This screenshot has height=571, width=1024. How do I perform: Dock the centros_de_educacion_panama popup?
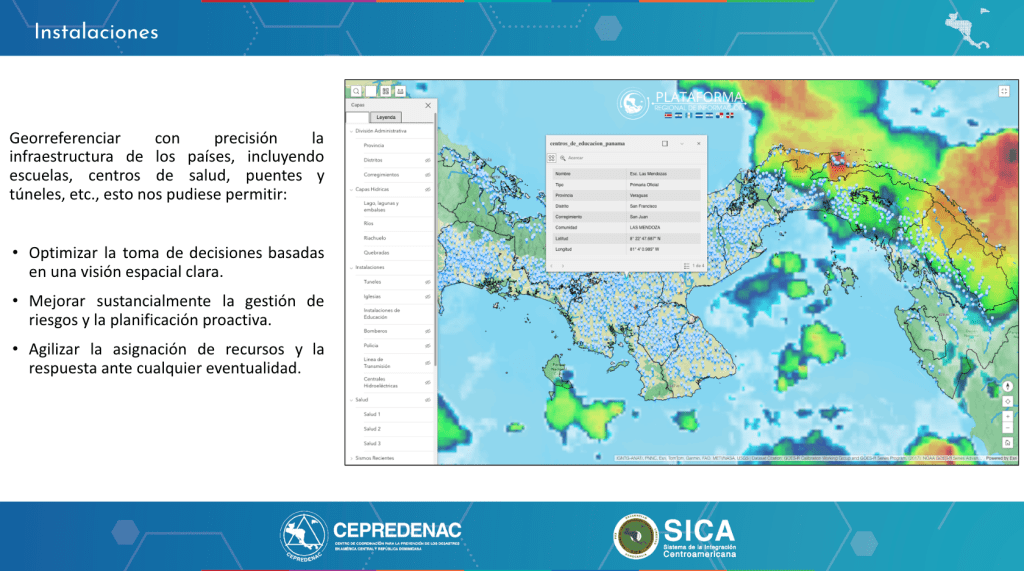pos(664,143)
